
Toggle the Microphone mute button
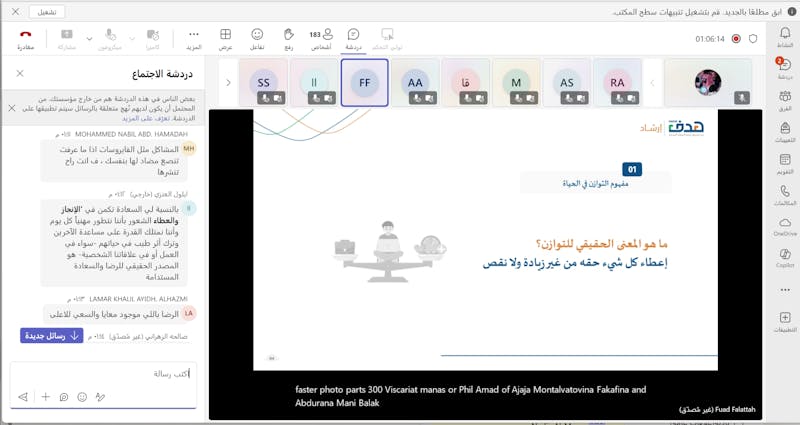(110, 38)
